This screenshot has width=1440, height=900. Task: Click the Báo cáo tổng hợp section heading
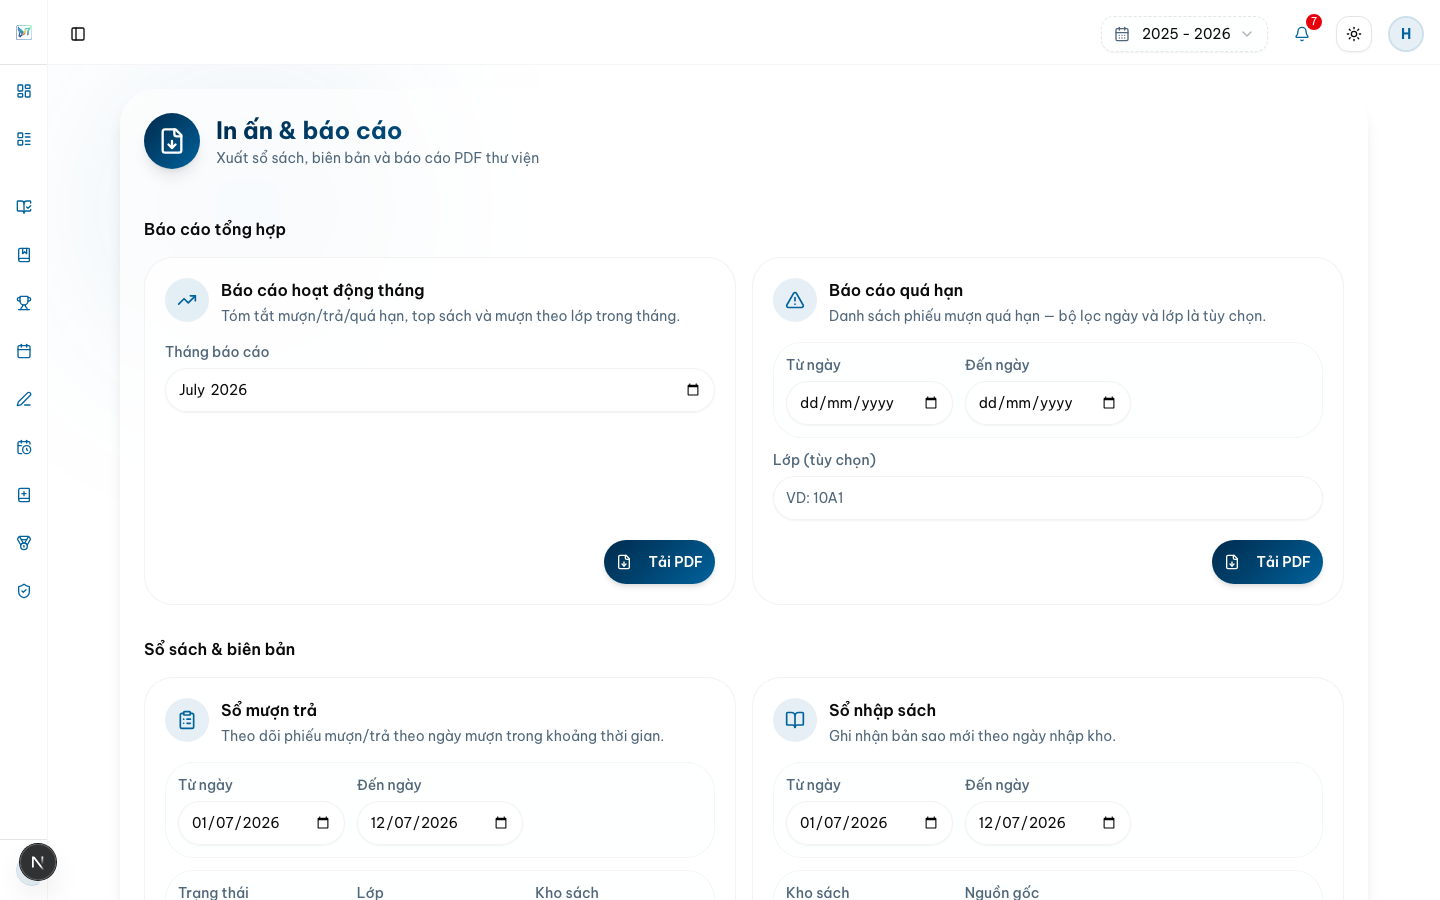[215, 229]
